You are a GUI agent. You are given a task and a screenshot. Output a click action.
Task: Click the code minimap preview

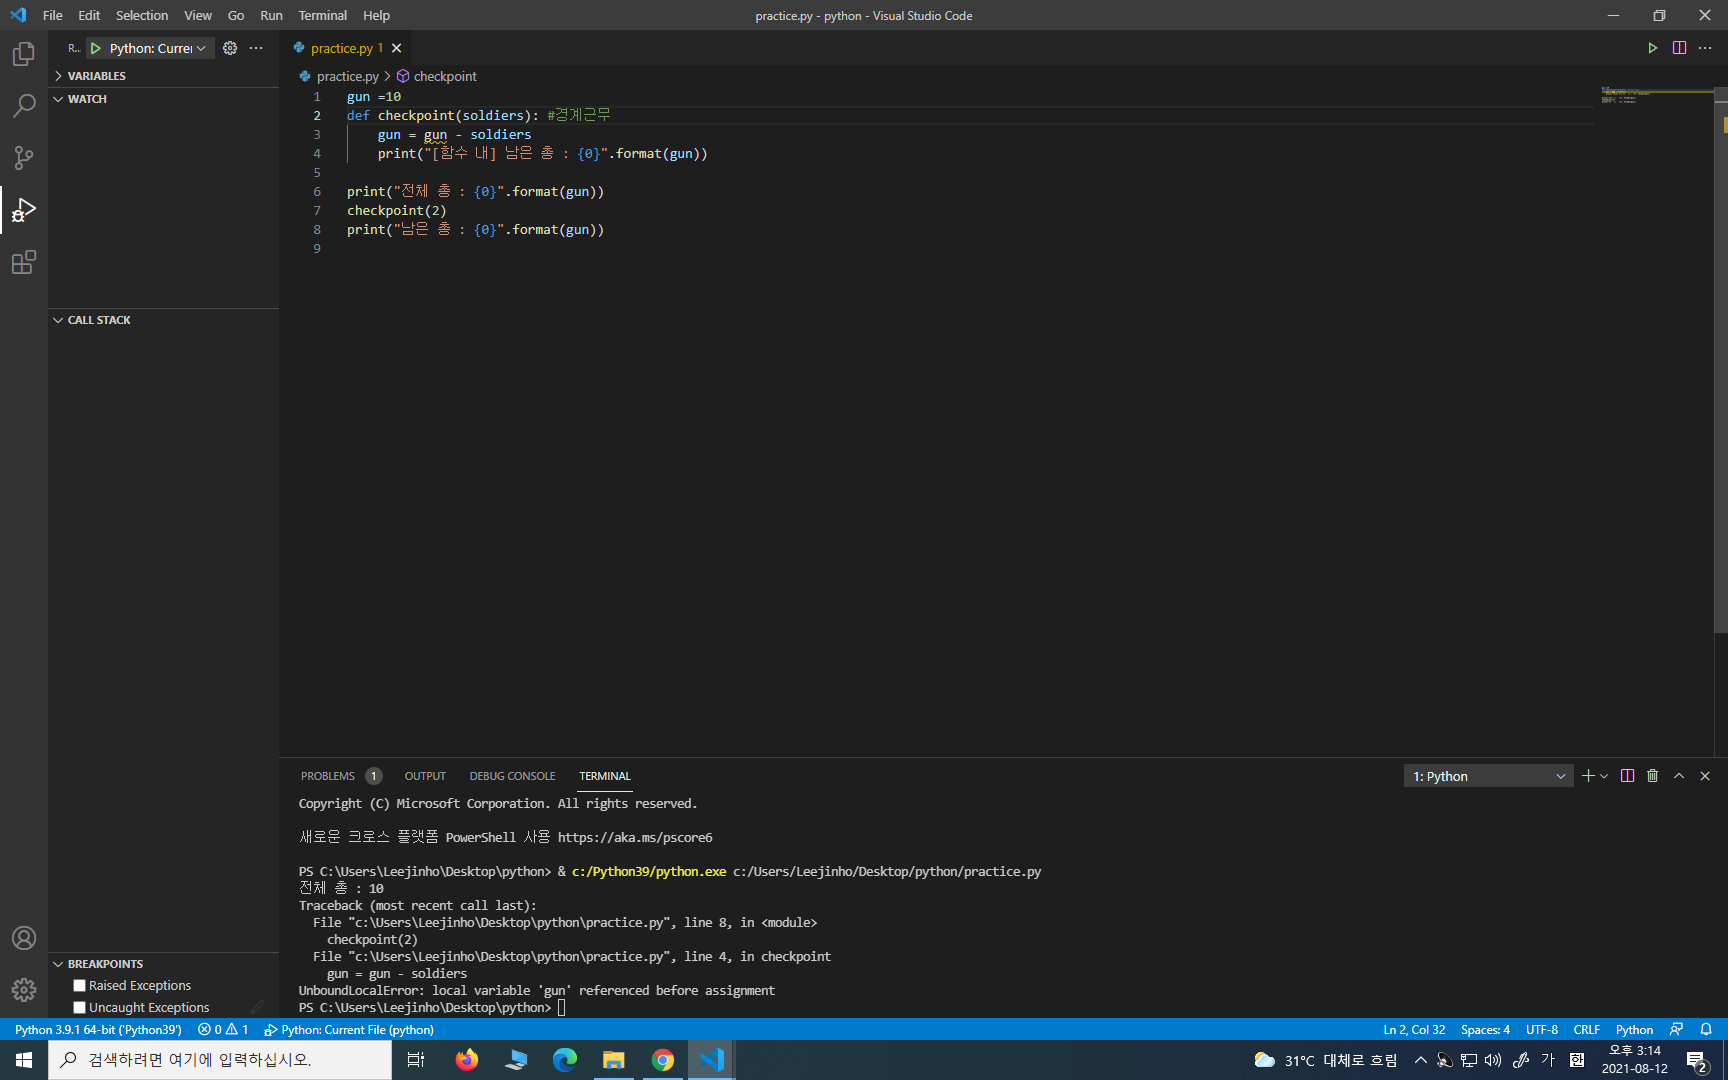[x=1656, y=96]
